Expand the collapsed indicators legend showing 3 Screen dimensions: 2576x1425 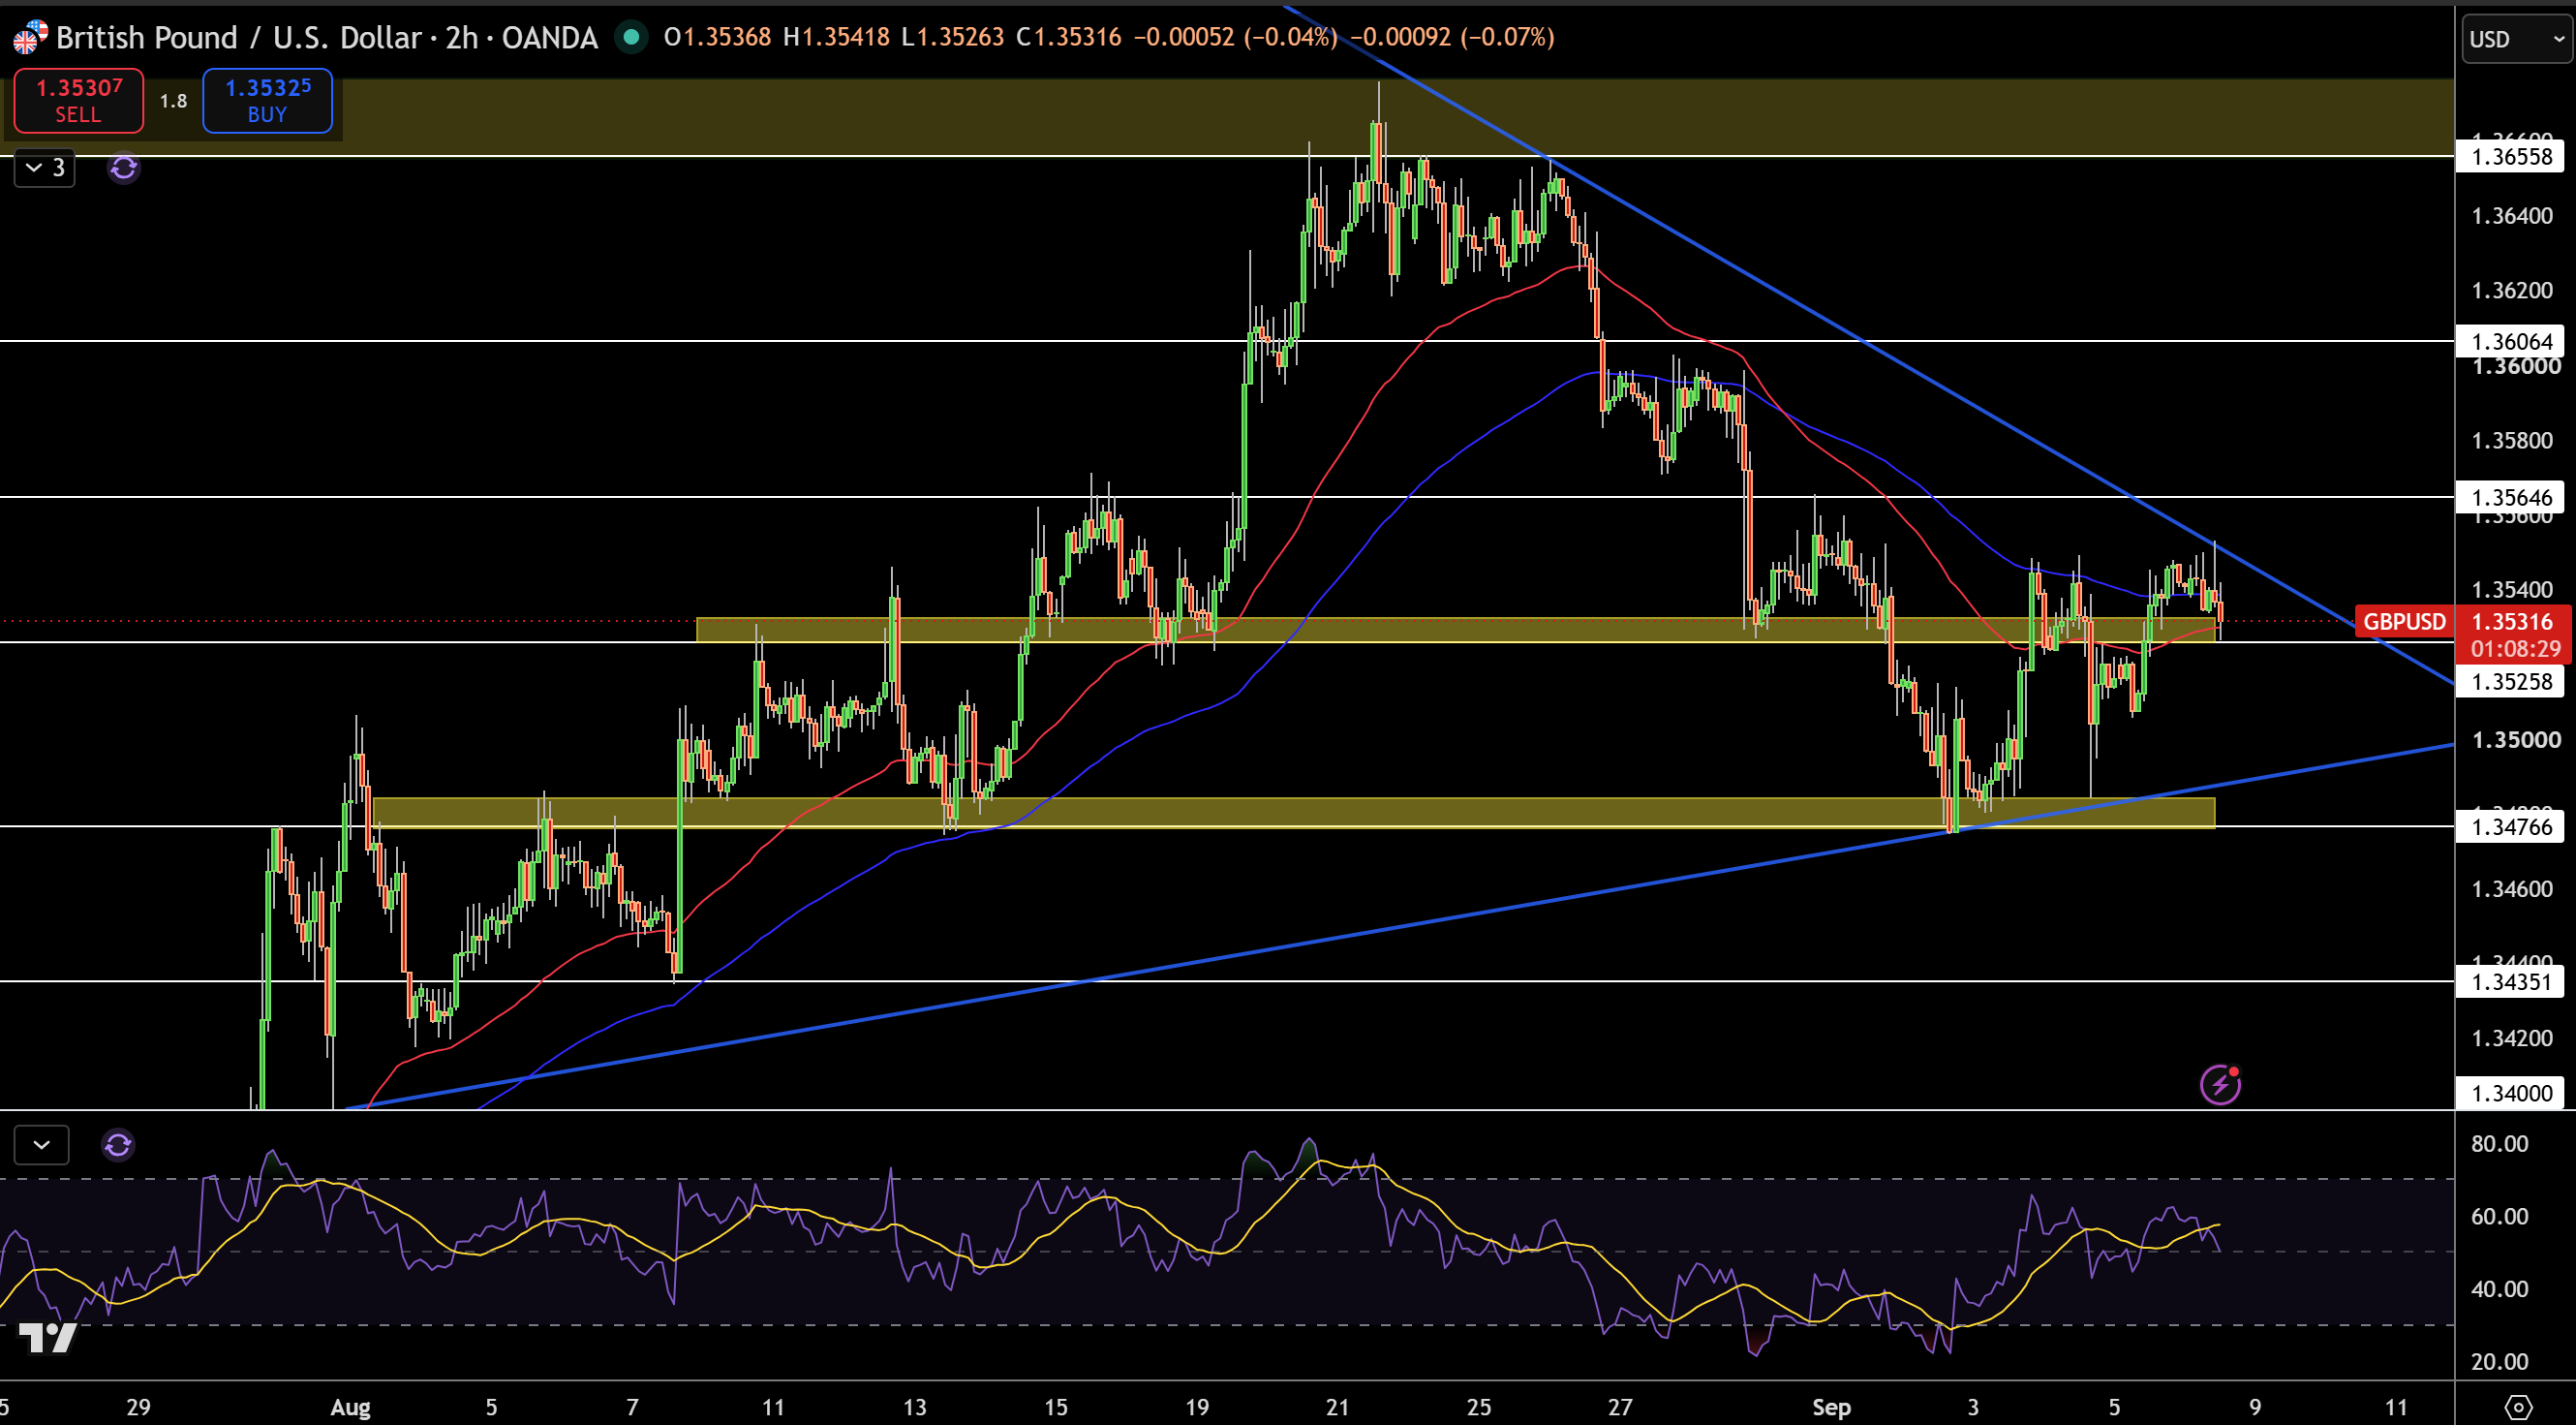(45, 168)
